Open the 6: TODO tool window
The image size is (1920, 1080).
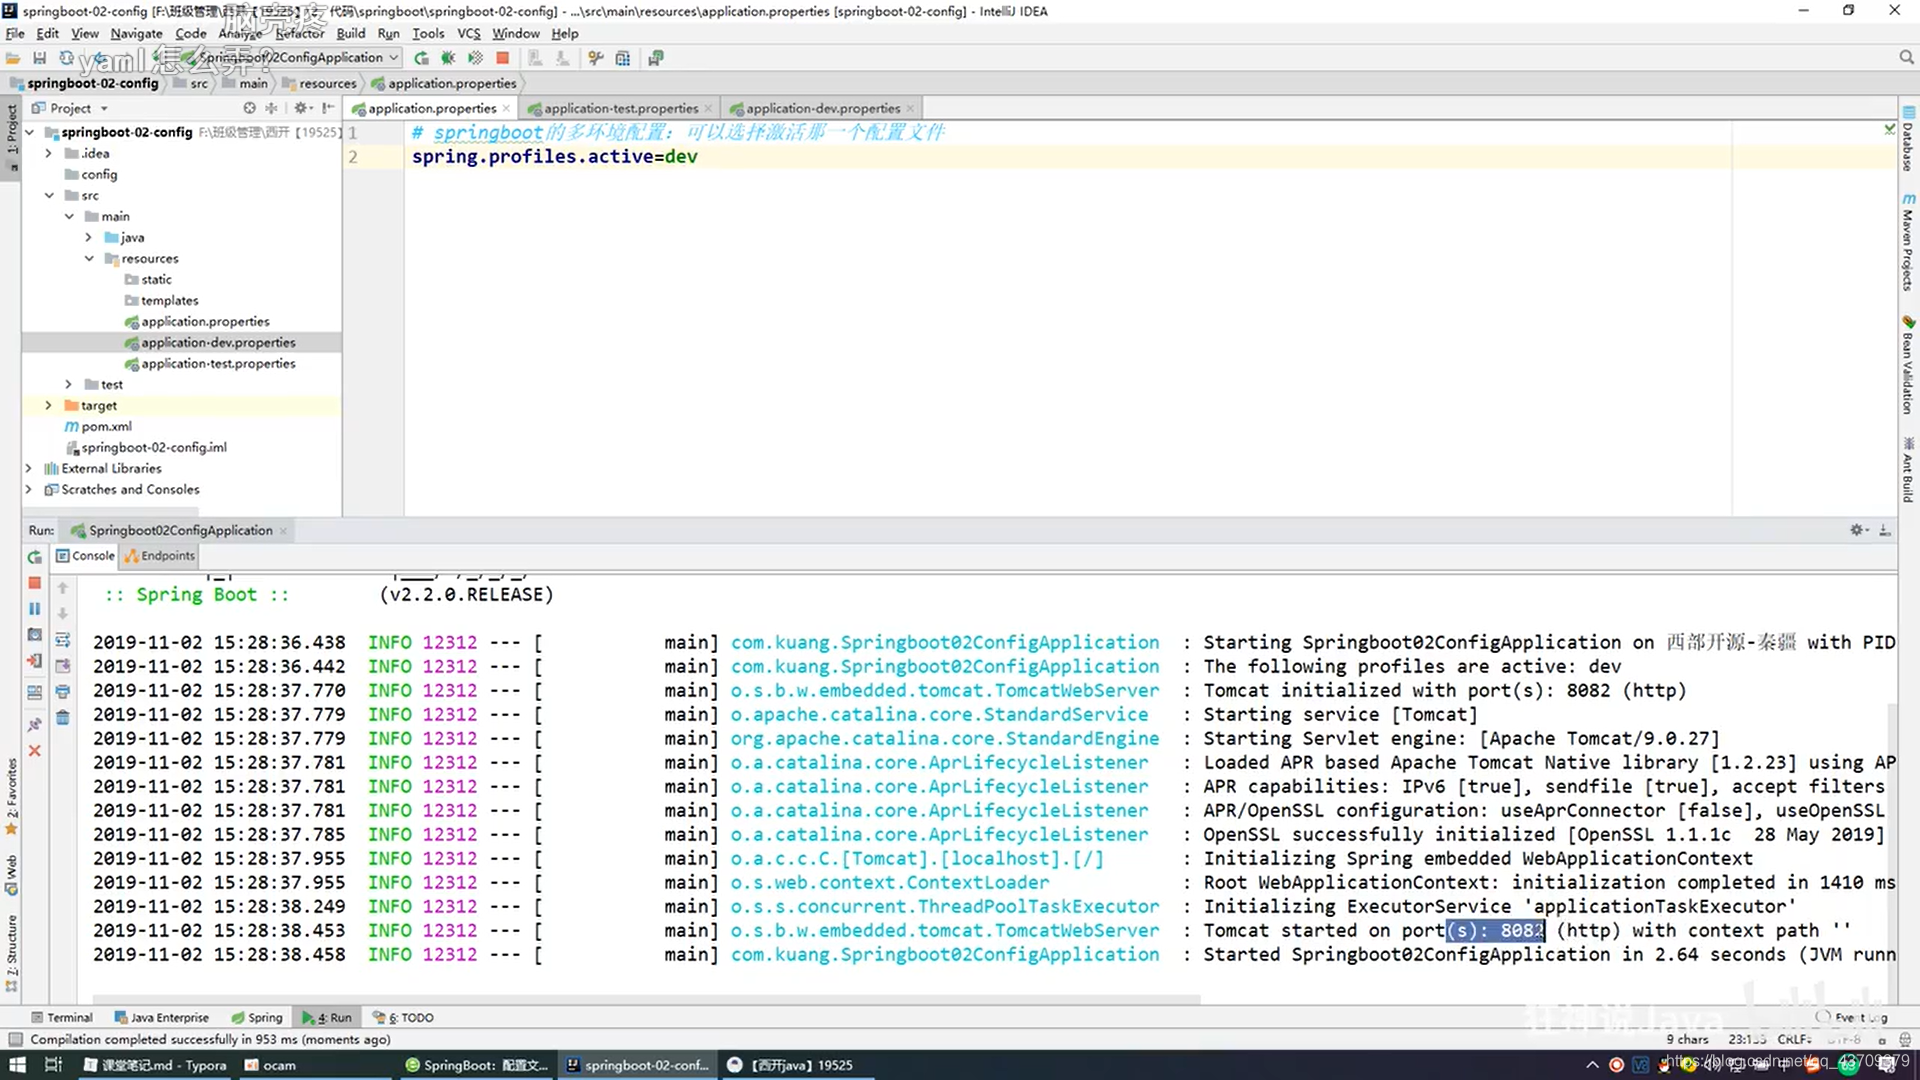click(403, 1017)
